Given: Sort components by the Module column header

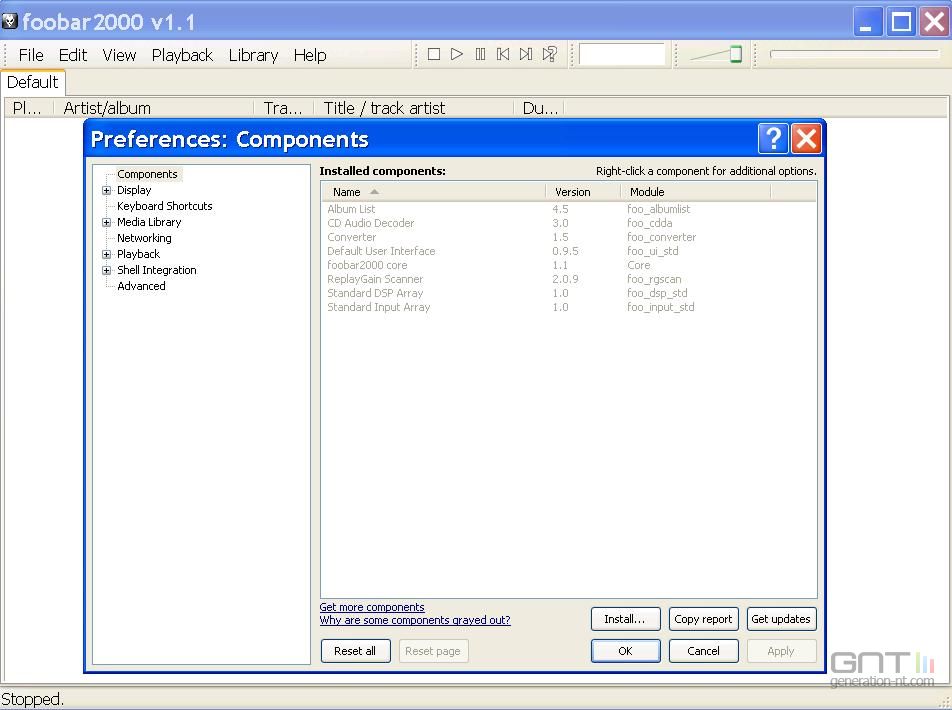Looking at the screenshot, I should [696, 192].
